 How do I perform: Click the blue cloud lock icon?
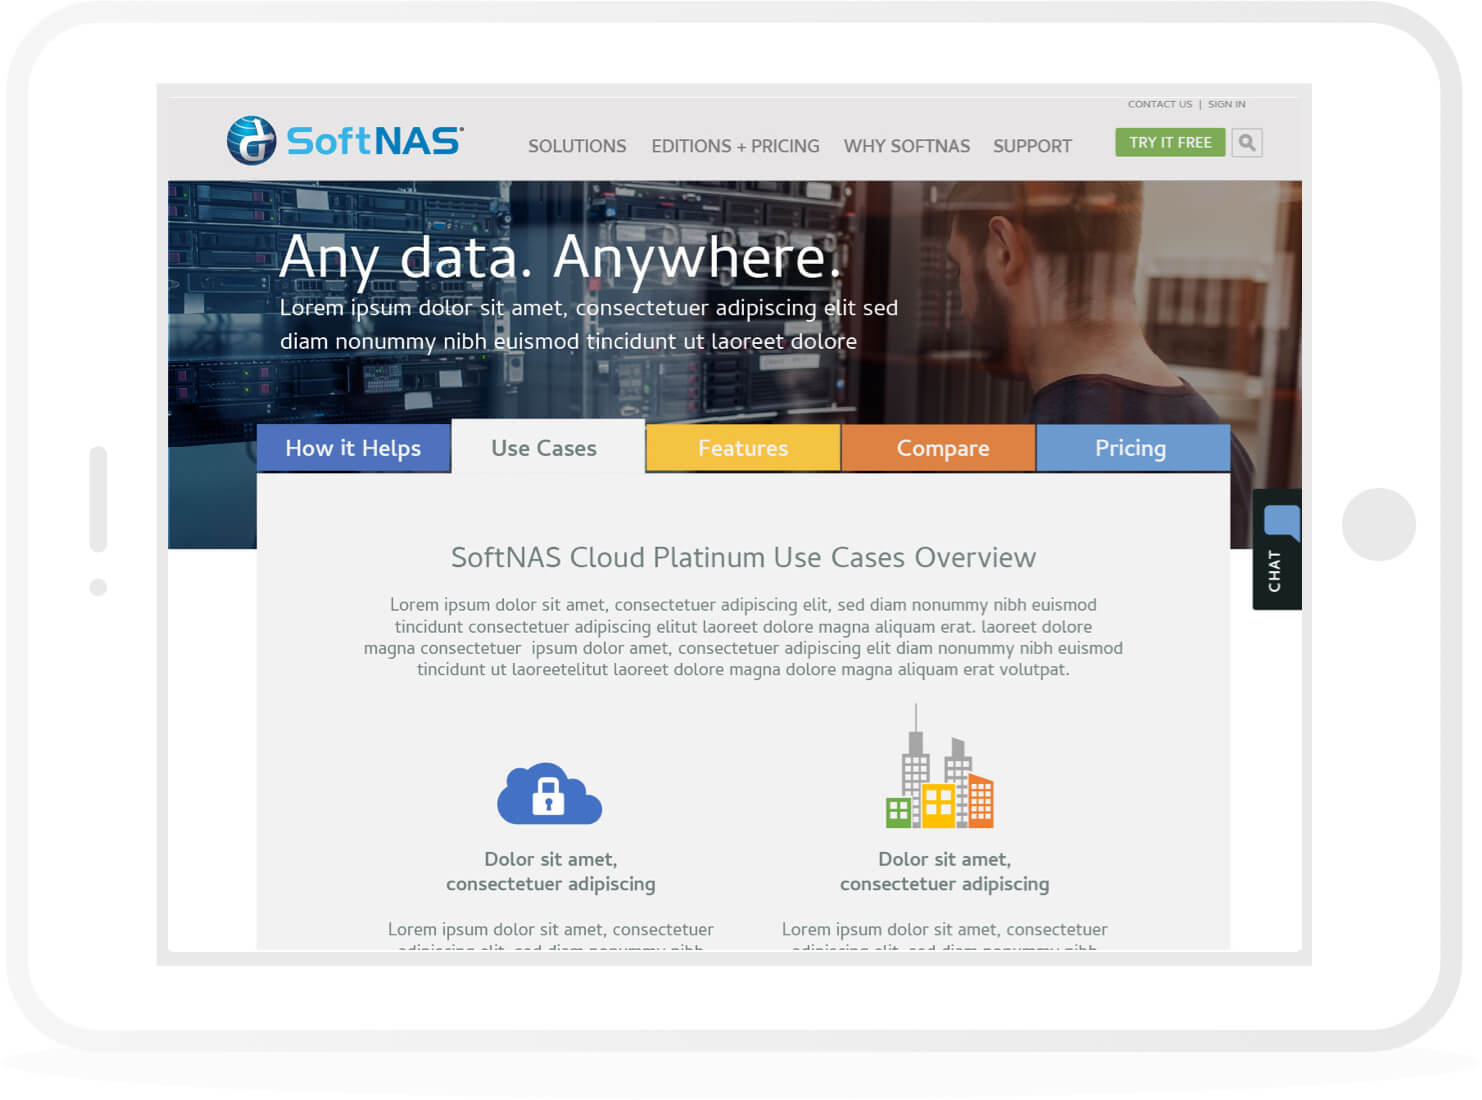(549, 794)
